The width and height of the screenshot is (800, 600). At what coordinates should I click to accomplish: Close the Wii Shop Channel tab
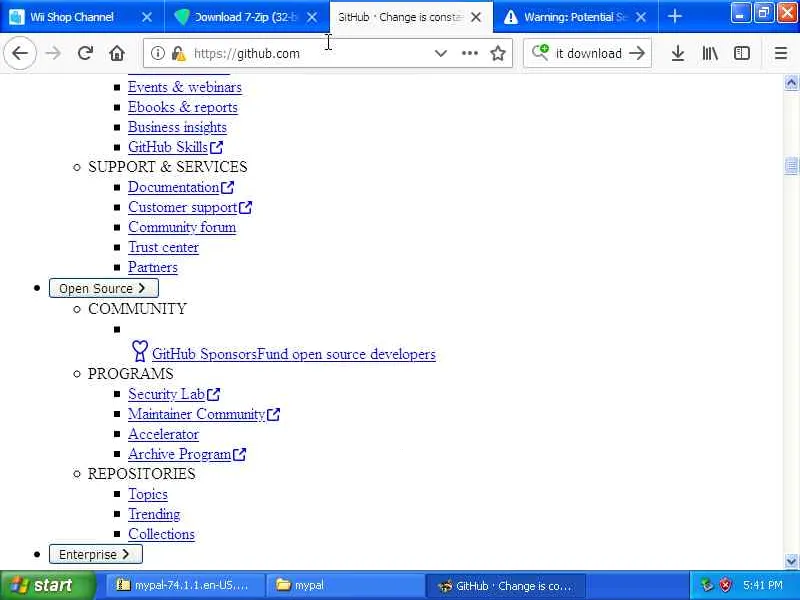[147, 17]
